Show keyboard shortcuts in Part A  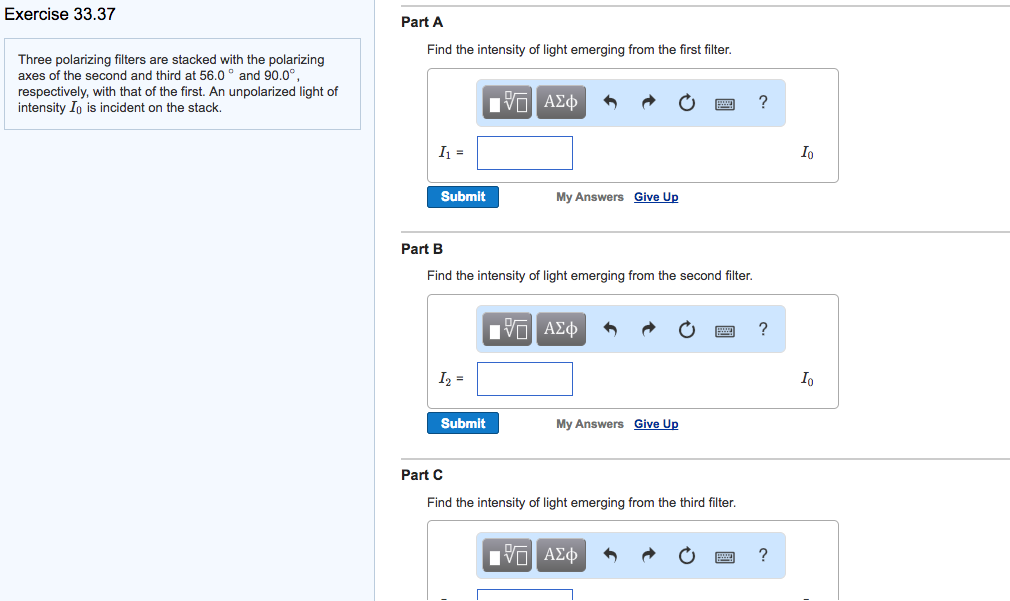pyautogui.click(x=725, y=102)
